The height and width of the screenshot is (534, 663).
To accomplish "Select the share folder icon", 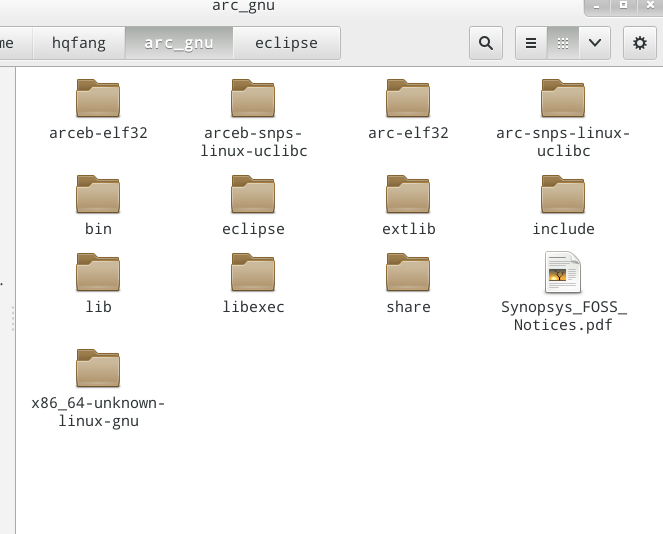I will 408,272.
